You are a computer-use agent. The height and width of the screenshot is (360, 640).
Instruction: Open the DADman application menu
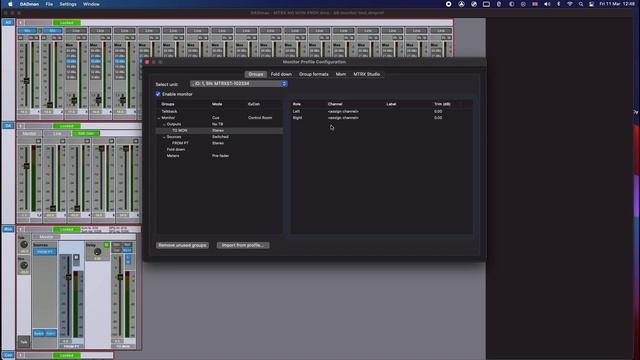click(29, 4)
